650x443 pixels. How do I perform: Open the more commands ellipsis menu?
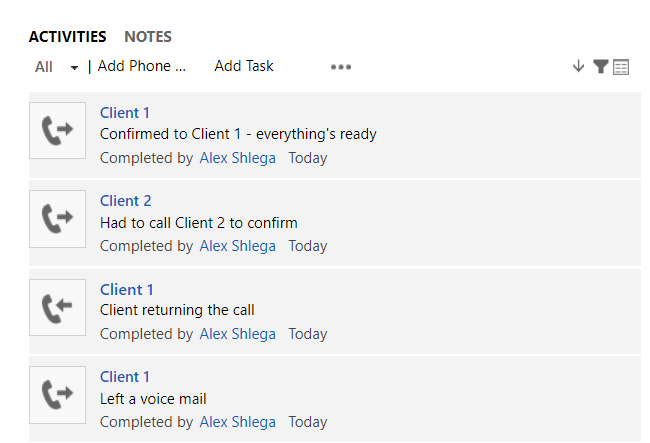(x=341, y=67)
